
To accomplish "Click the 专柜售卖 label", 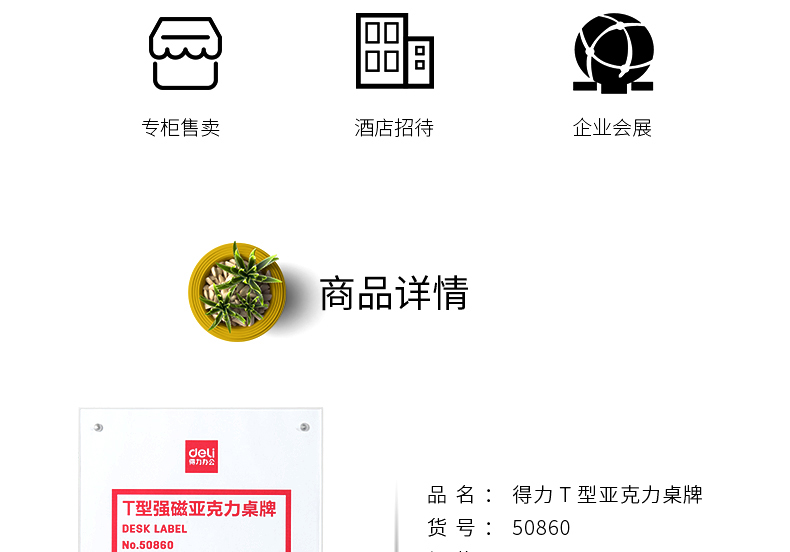I will [180, 128].
